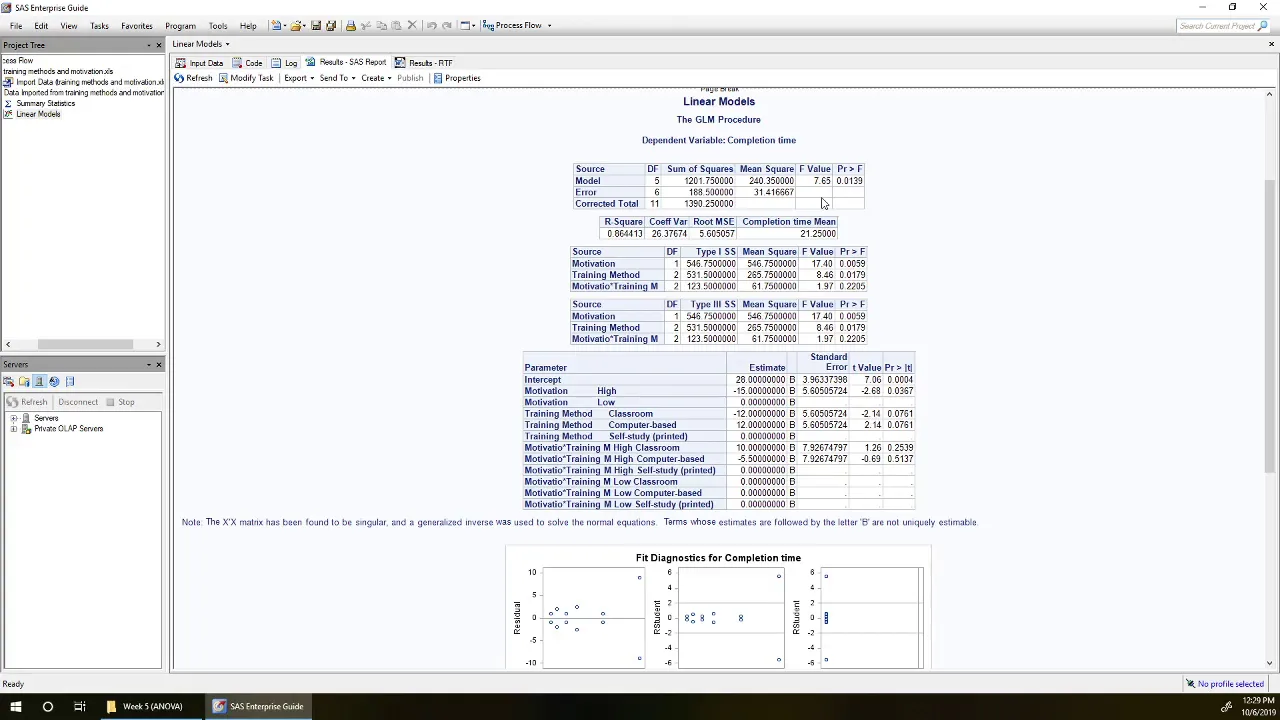Click the workspace layout toolbar icon
The width and height of the screenshot is (1280, 720).
(466, 25)
